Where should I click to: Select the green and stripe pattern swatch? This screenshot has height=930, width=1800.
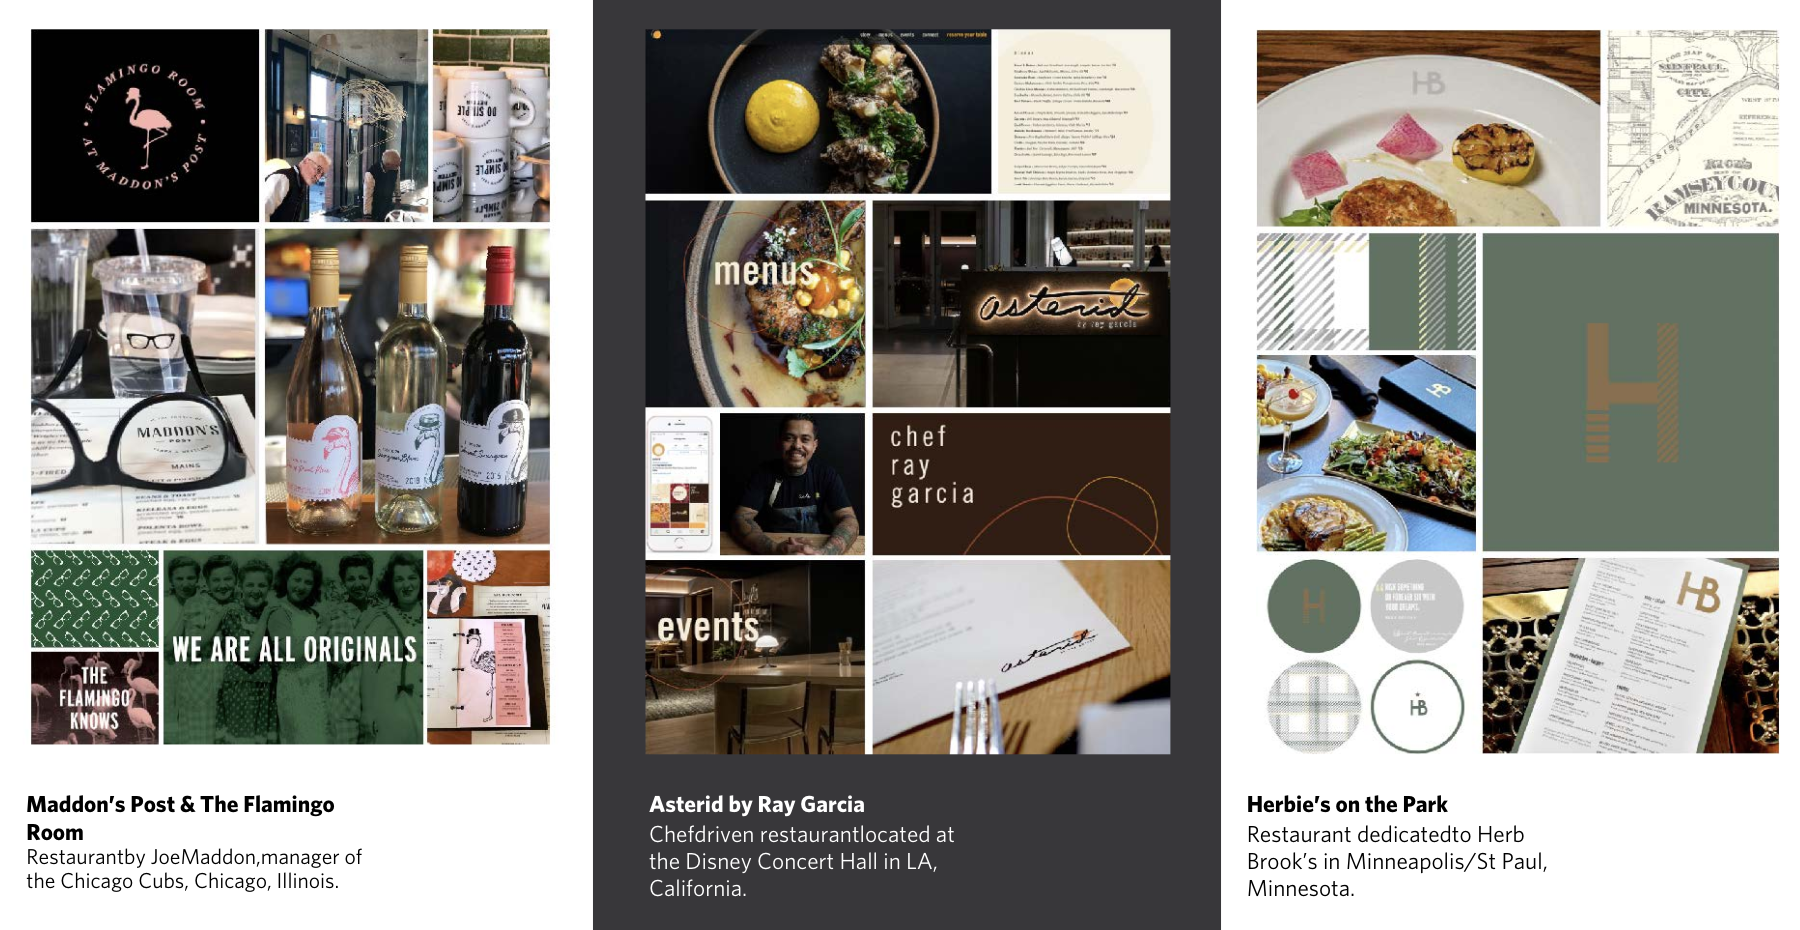(1366, 291)
